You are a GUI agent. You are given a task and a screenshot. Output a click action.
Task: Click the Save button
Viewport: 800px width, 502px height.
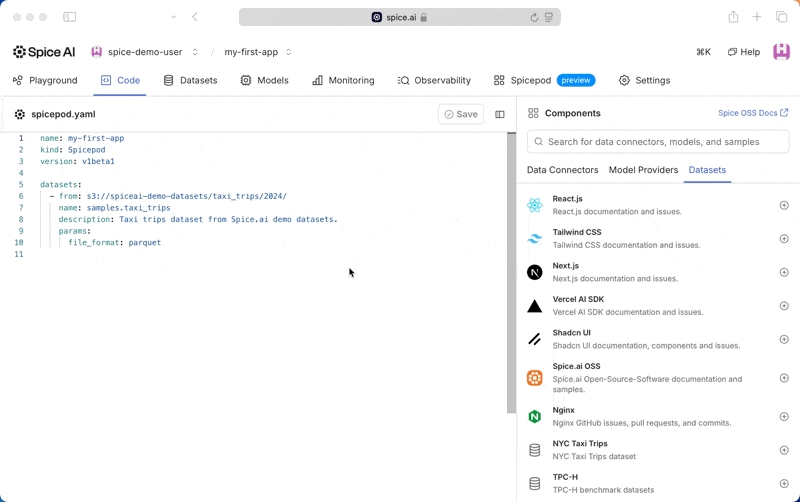(461, 114)
